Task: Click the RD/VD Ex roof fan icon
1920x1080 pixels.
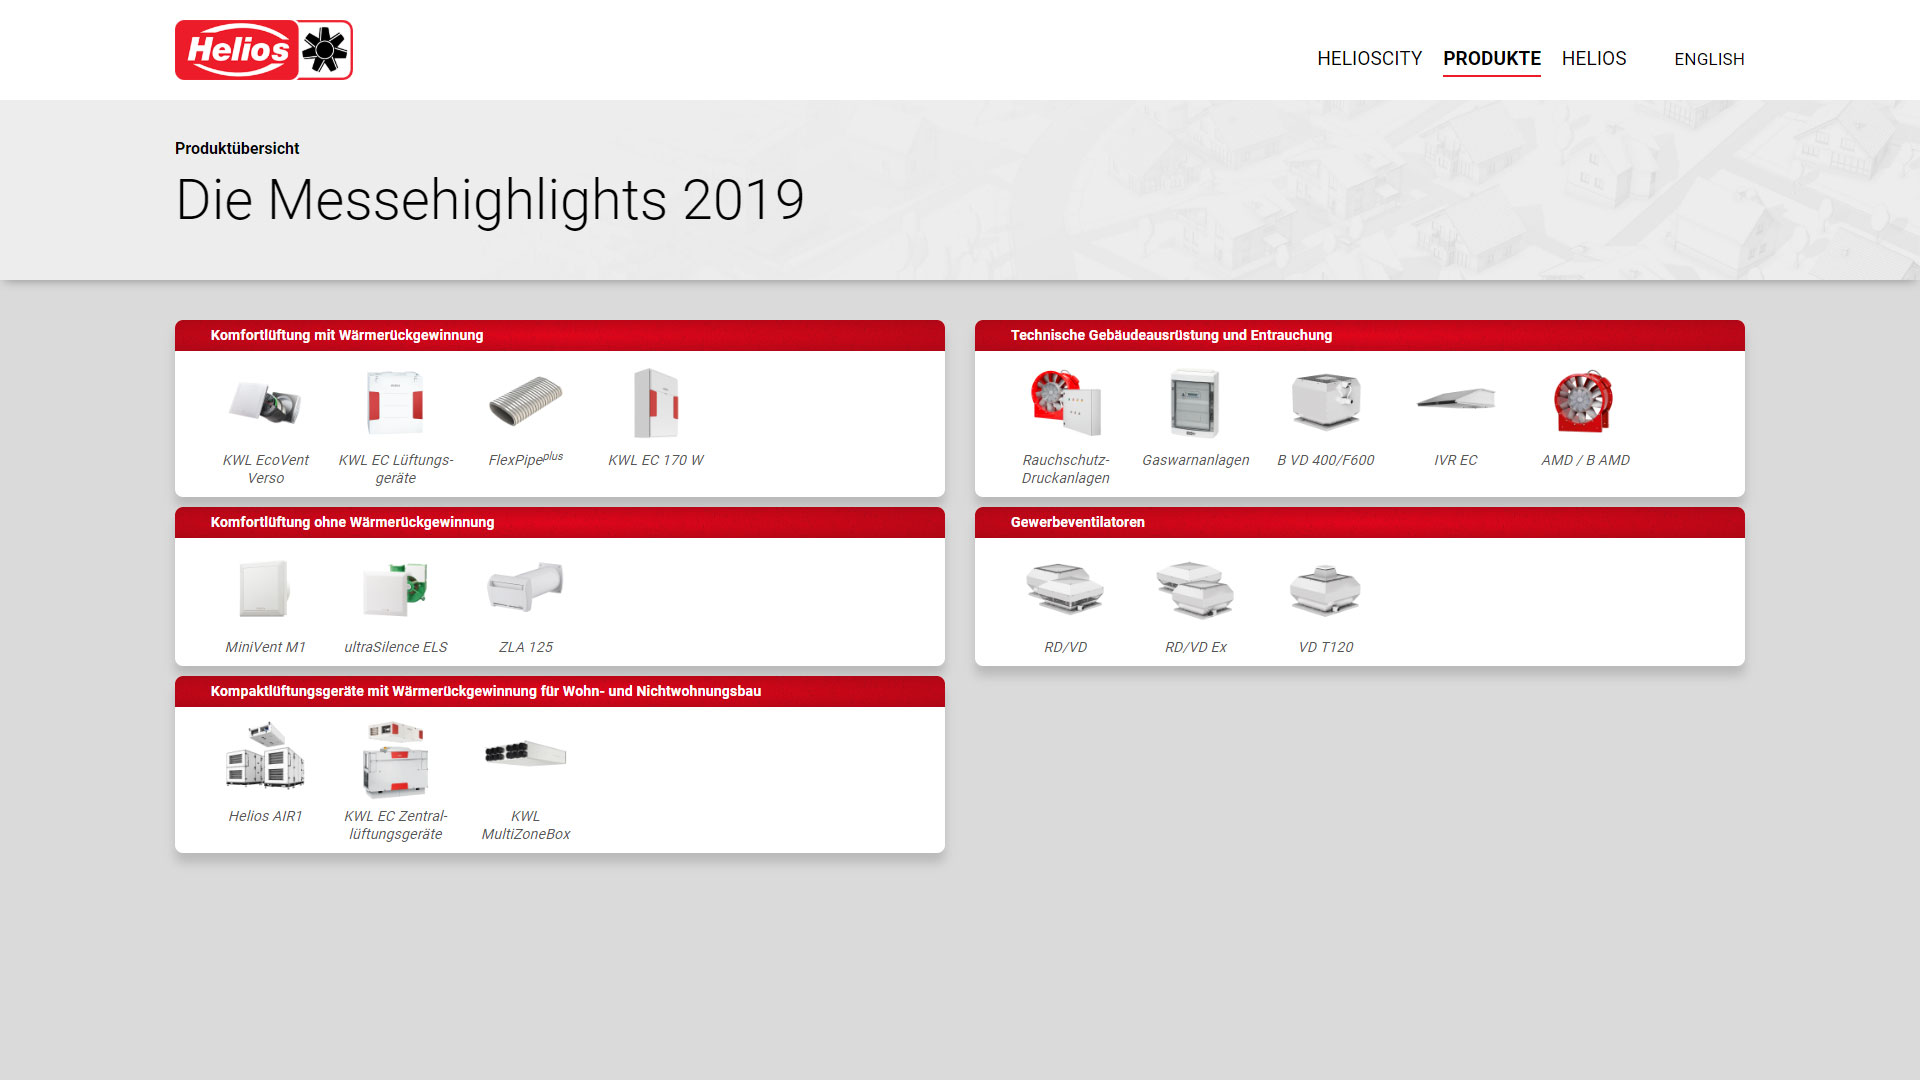Action: [1195, 590]
